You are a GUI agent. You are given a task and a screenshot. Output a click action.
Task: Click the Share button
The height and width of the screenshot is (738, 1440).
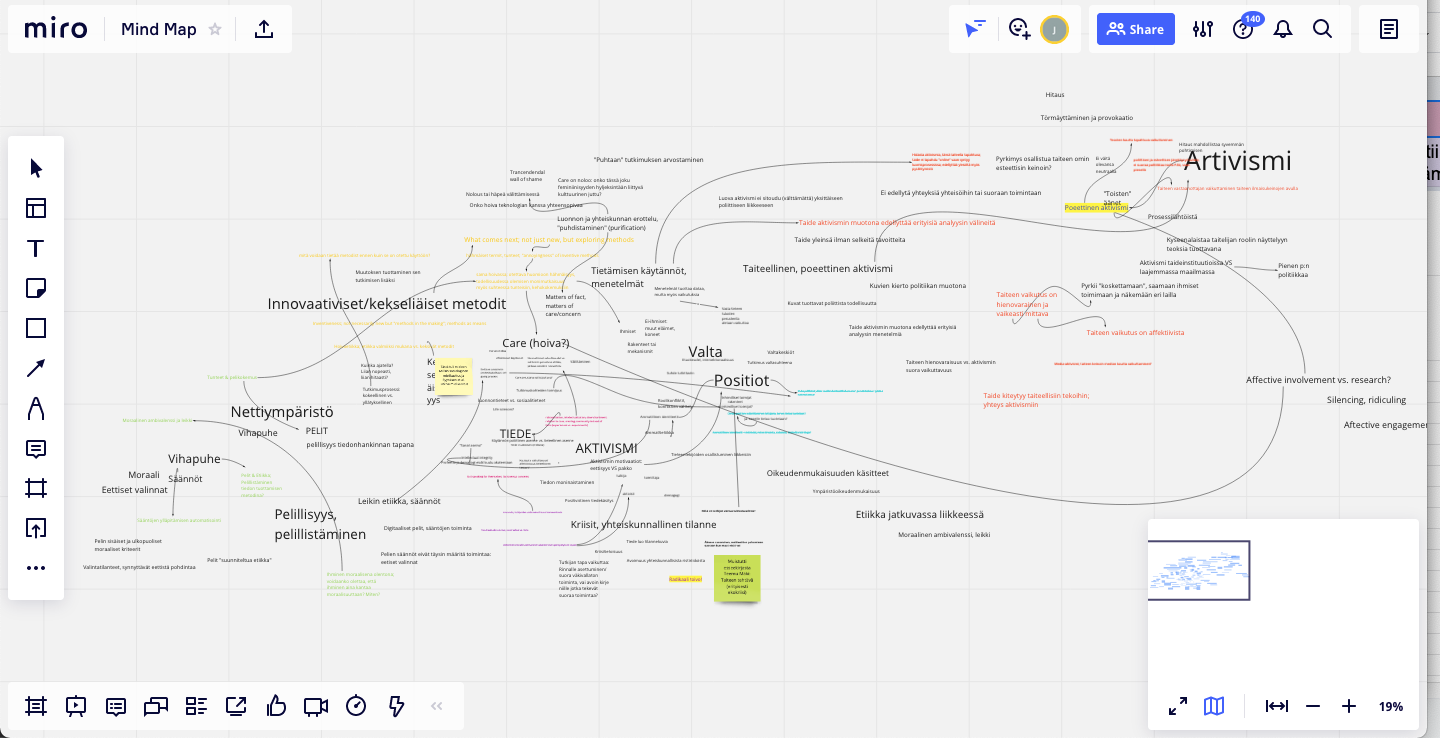(1135, 29)
